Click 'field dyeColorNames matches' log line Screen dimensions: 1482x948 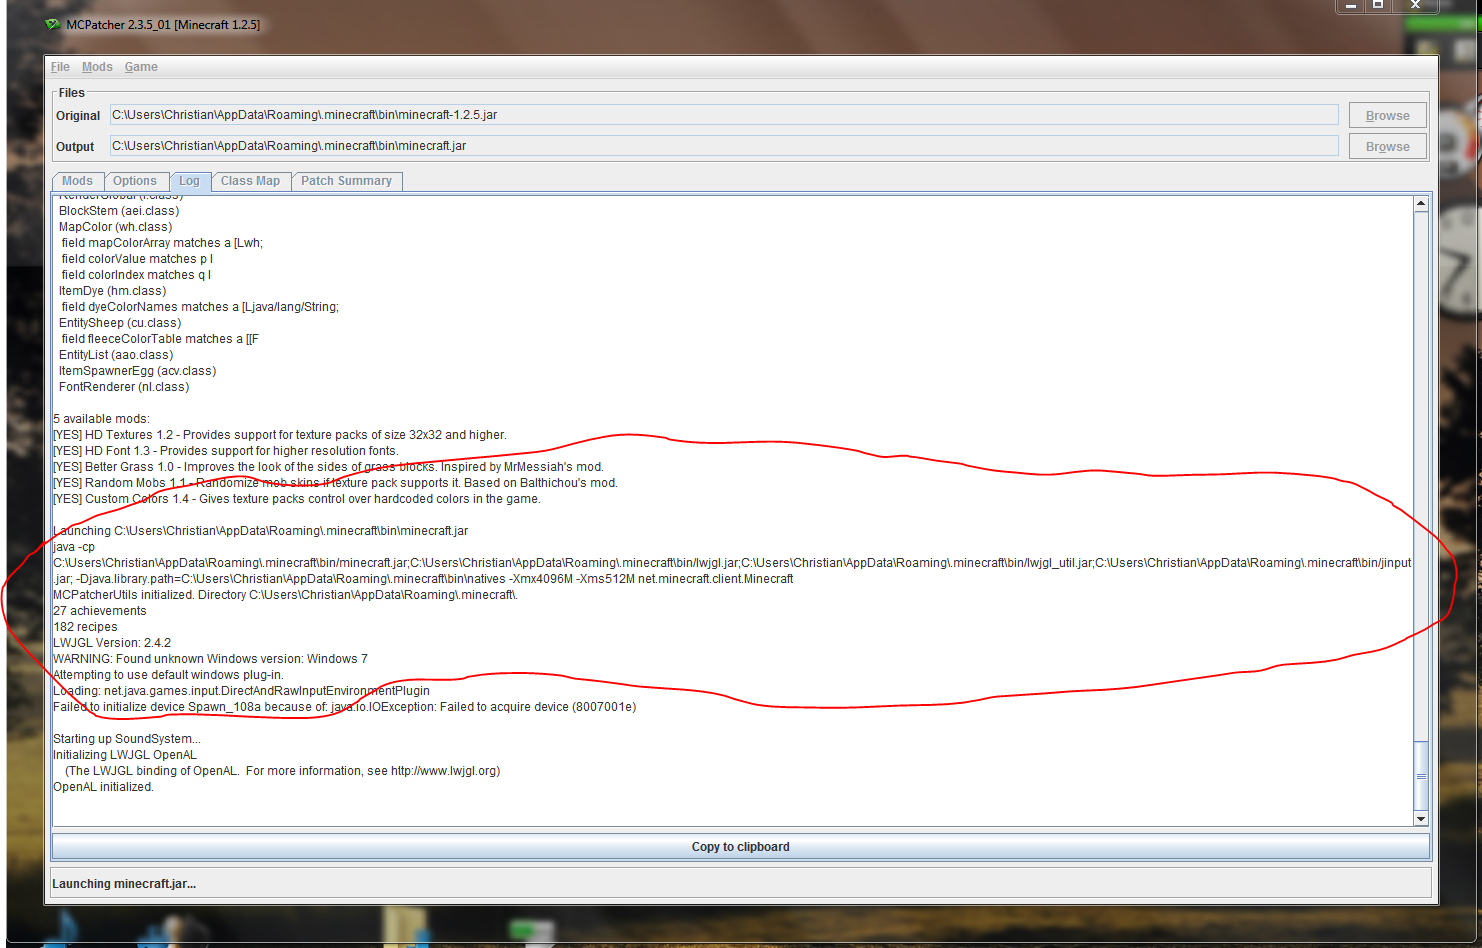click(200, 307)
